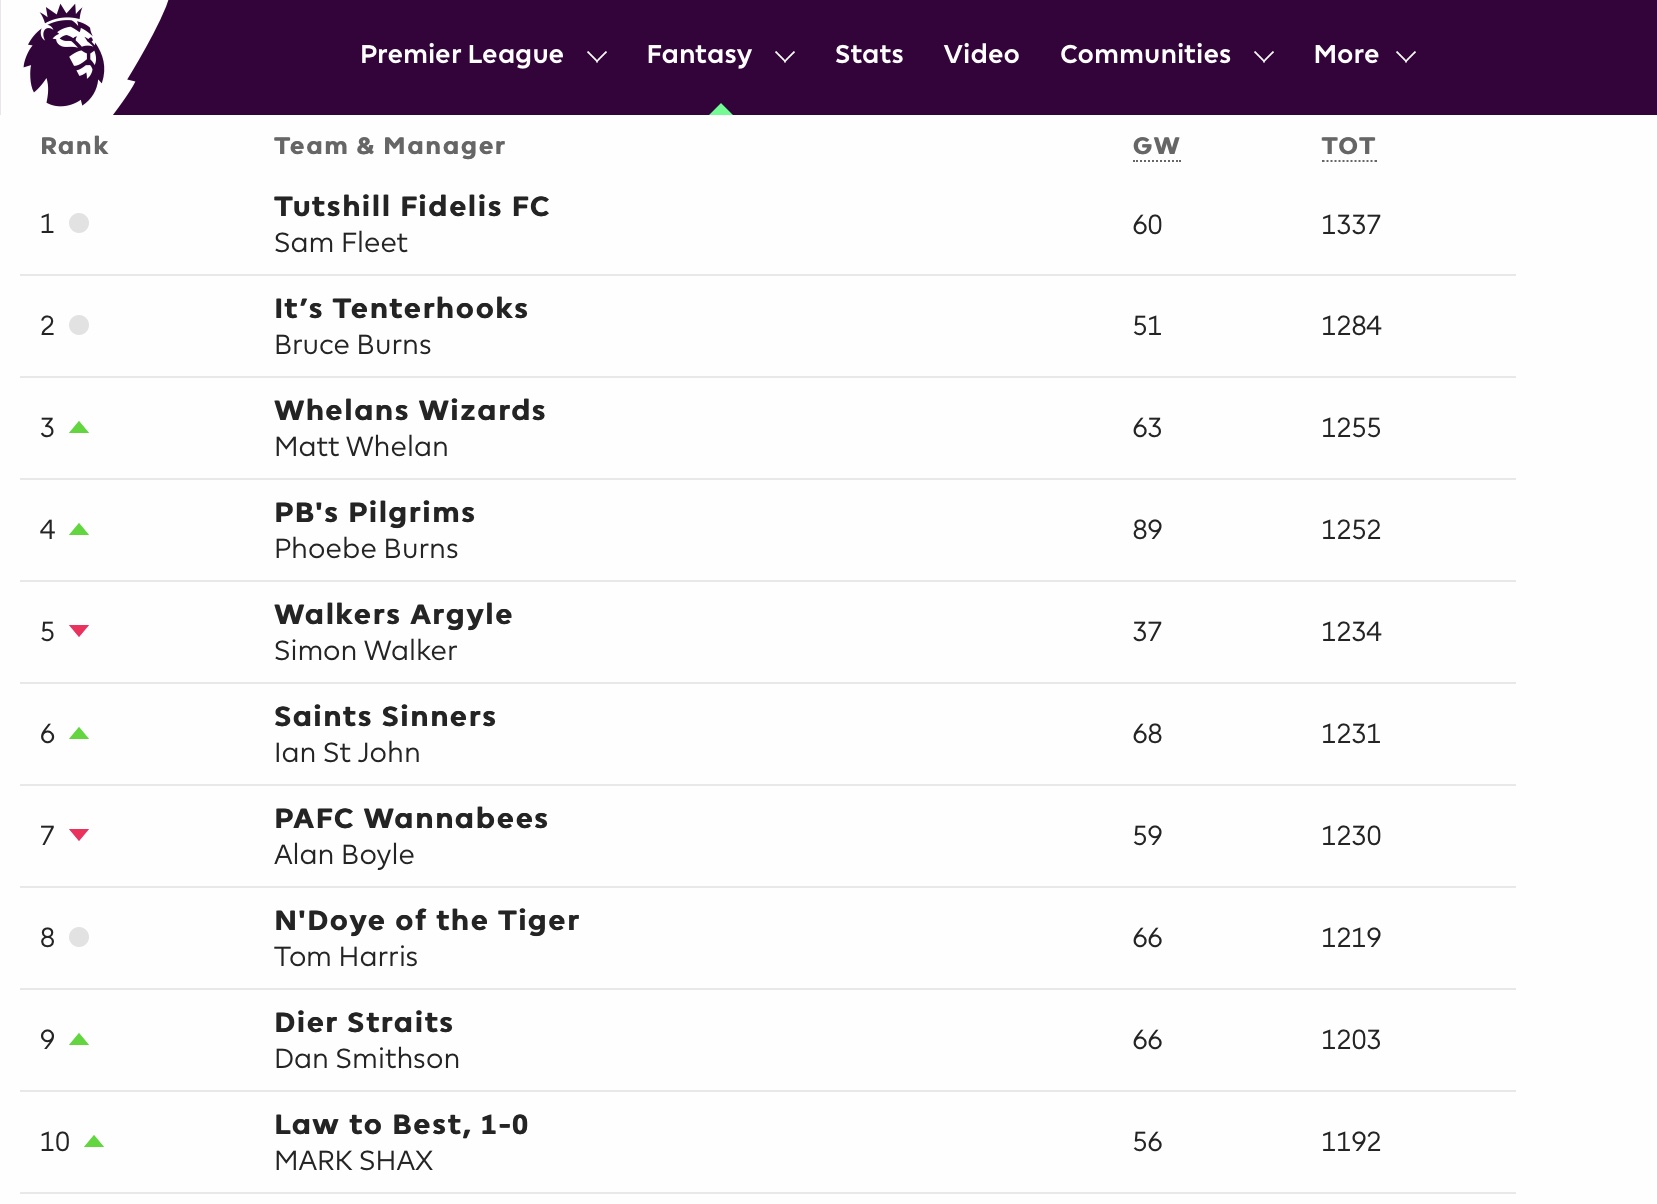Click the red down arrow beside rank 7

pos(79,835)
